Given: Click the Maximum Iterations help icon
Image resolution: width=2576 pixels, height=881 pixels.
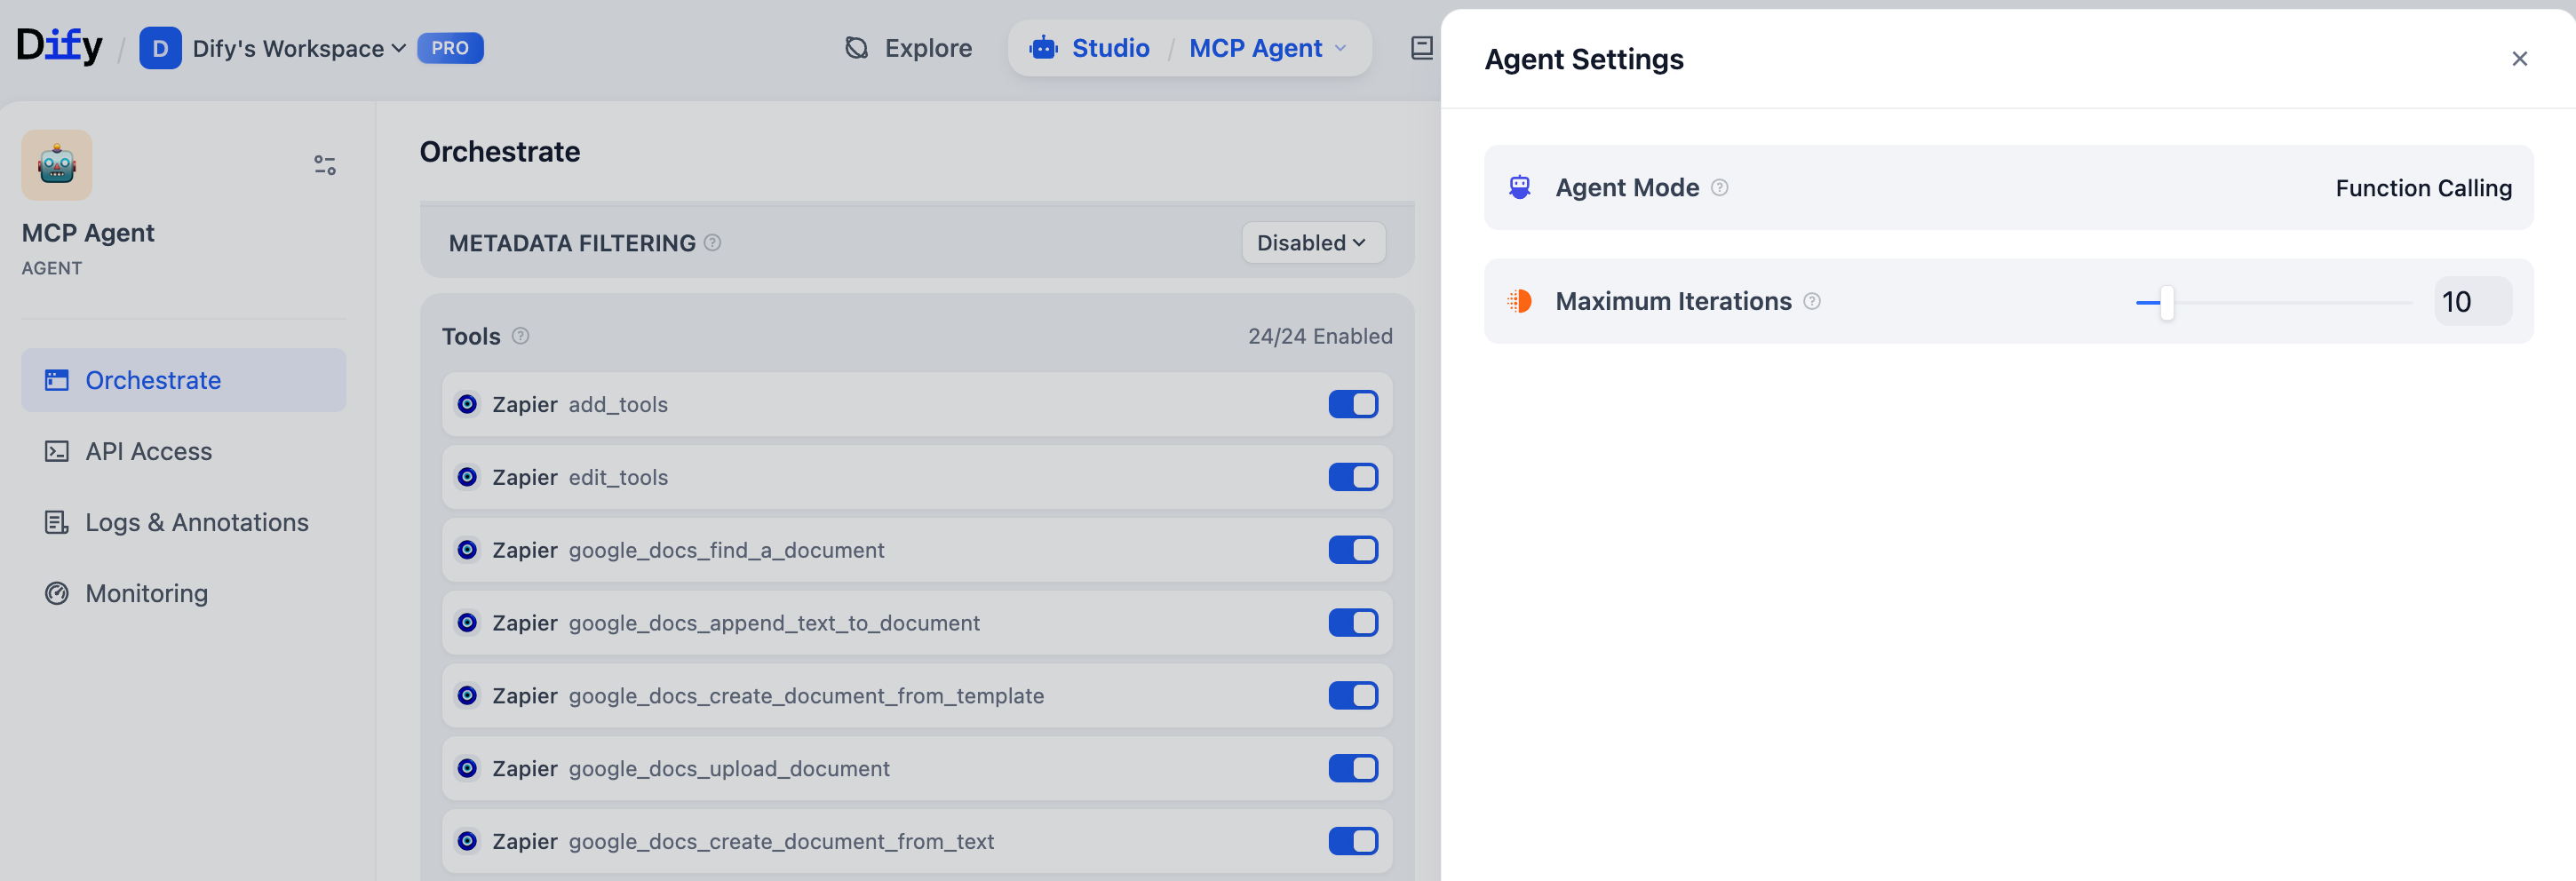Looking at the screenshot, I should point(1811,301).
